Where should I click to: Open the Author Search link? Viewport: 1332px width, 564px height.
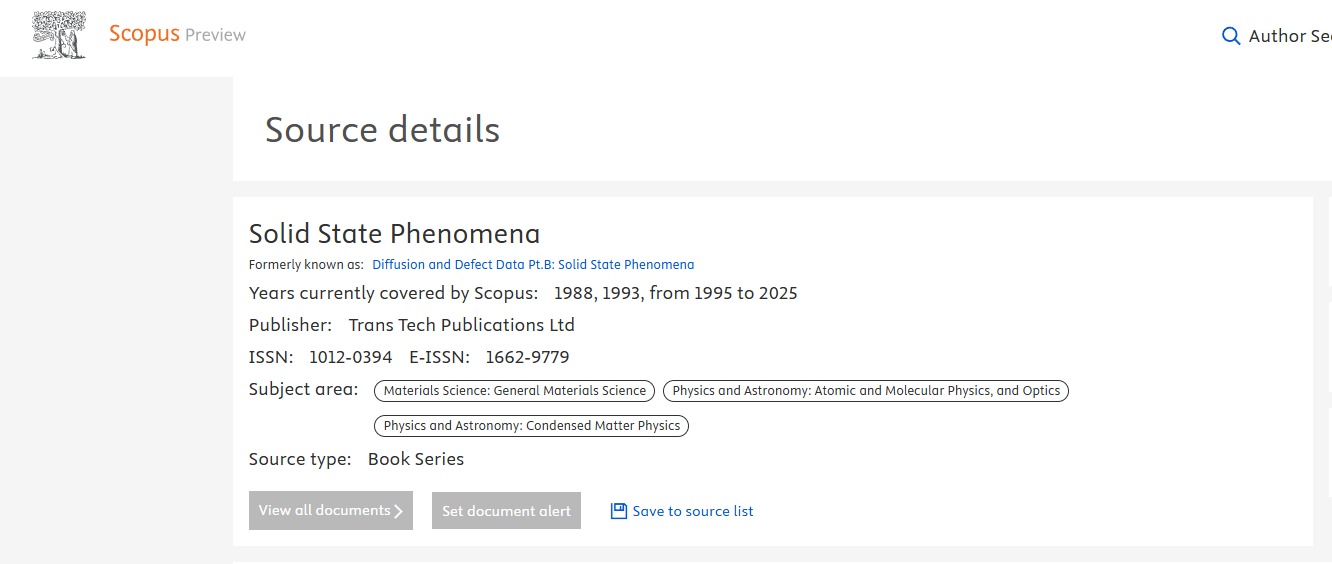click(x=1290, y=36)
